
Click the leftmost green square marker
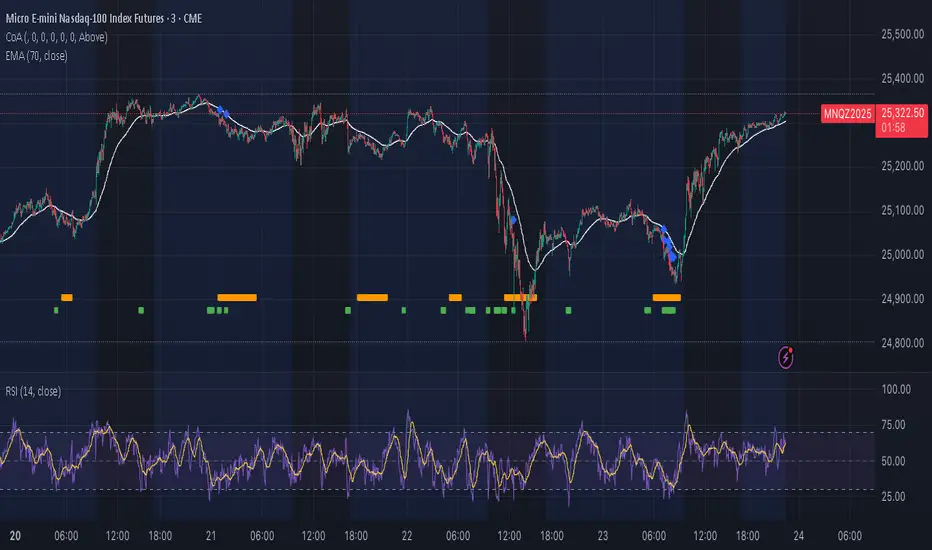tap(56, 310)
